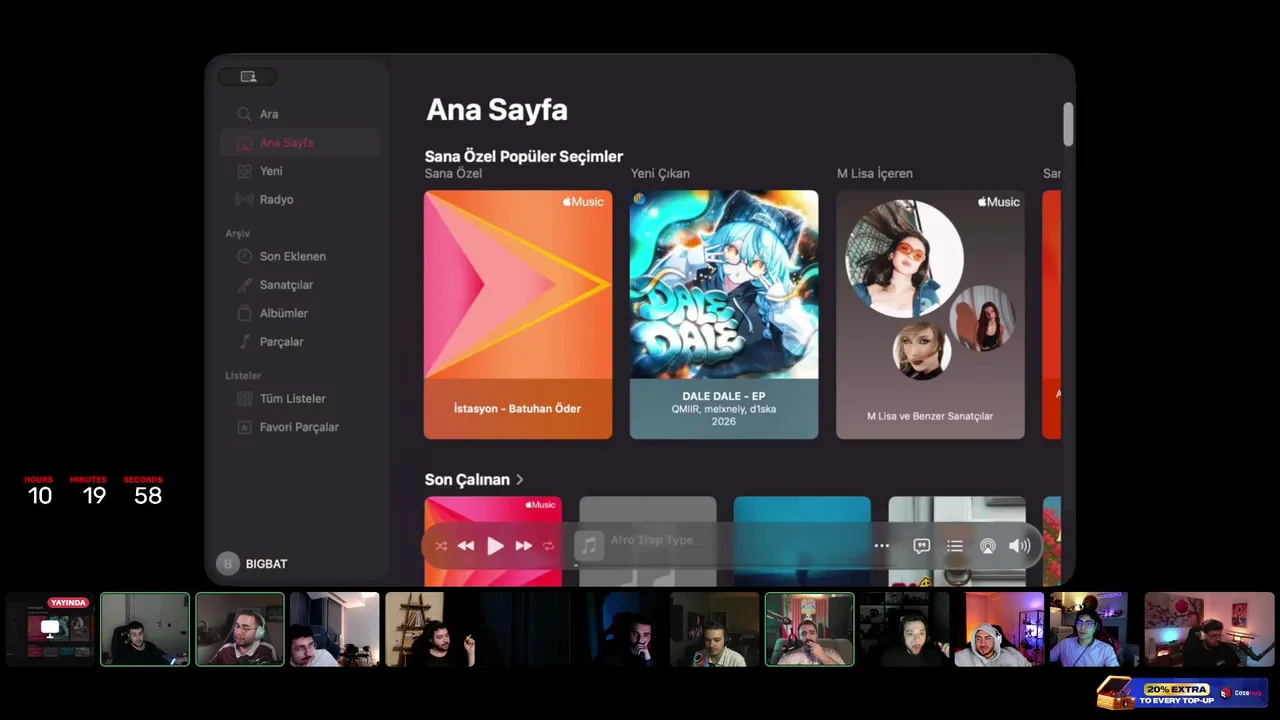Click the music note icon beside Parçalar

244,342
